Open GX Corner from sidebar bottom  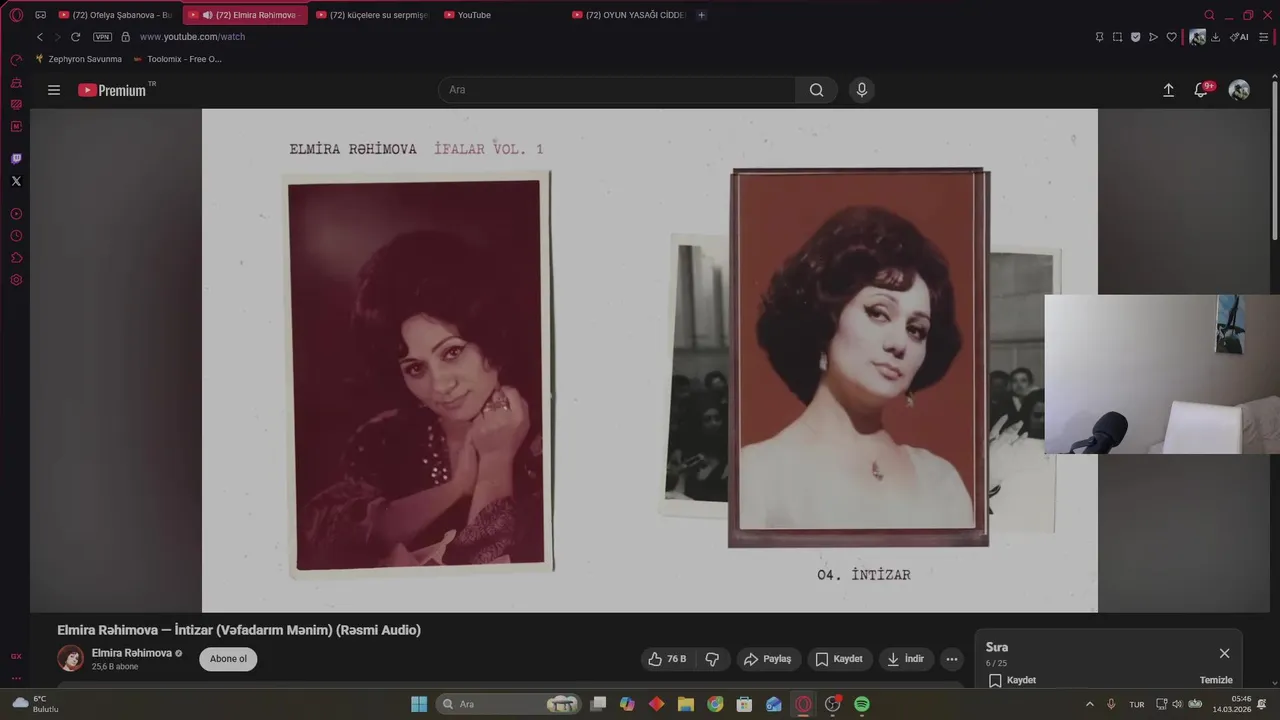[x=16, y=656]
